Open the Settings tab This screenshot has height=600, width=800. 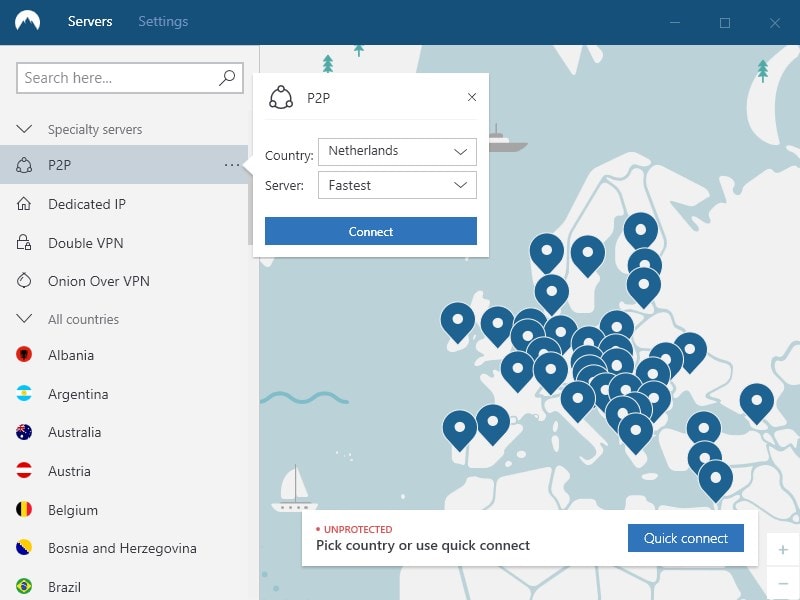pos(163,21)
